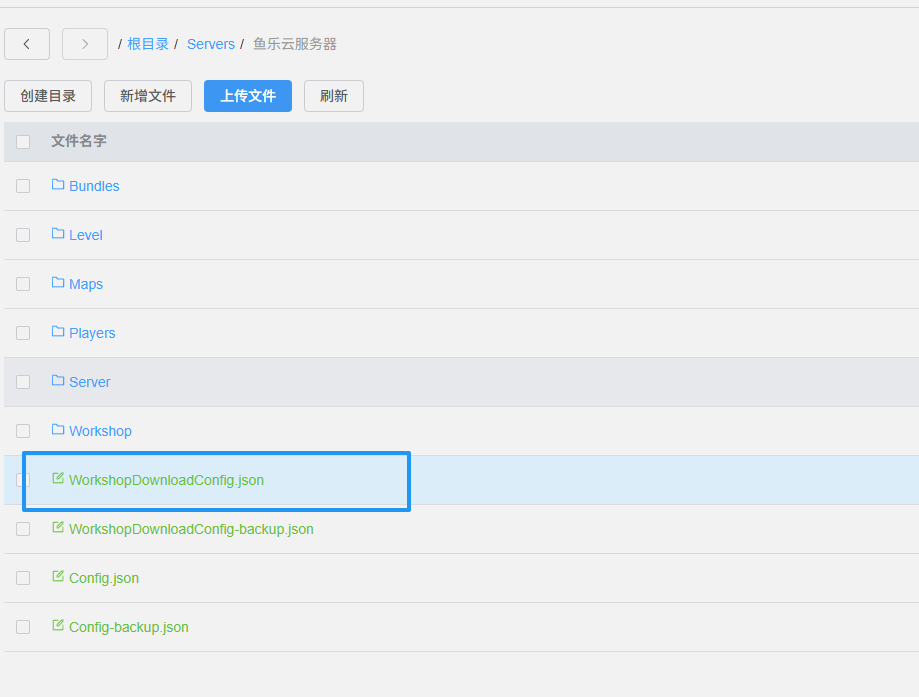Click the blue 上传文件 upload button
Viewport: 919px width, 697px height.
click(248, 96)
